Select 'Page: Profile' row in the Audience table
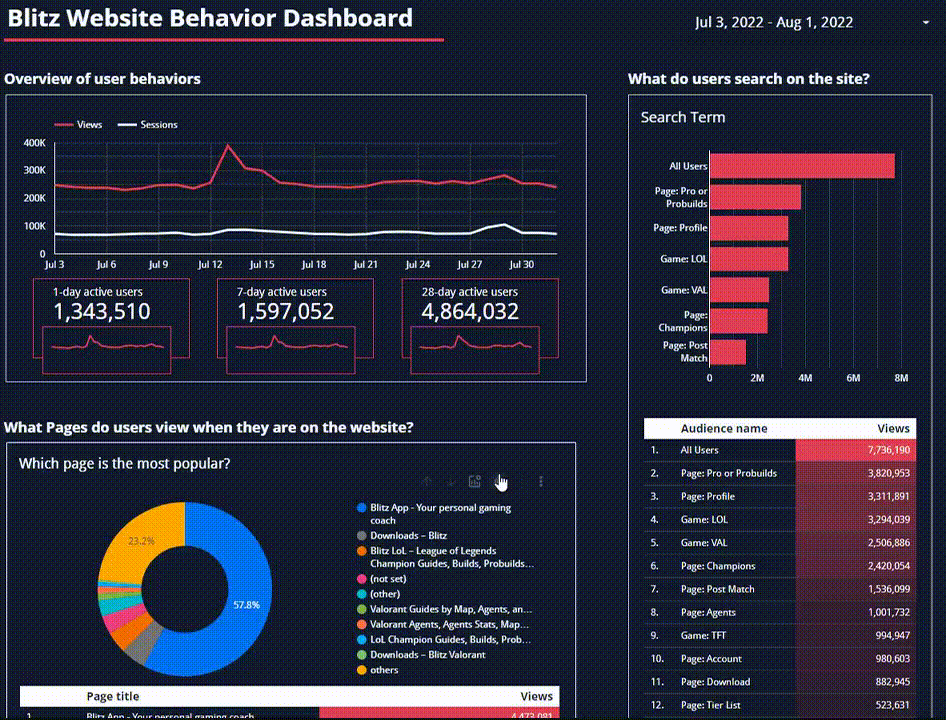Image resolution: width=946 pixels, height=720 pixels. pyautogui.click(x=780, y=496)
